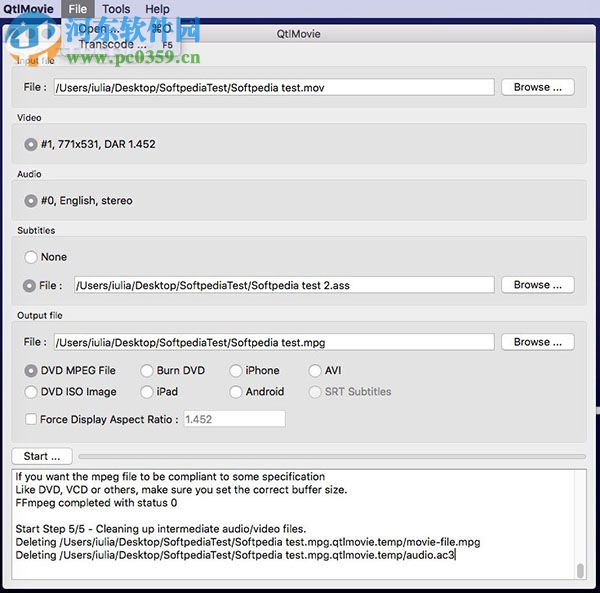
Task: Browse for the output file
Action: (538, 342)
